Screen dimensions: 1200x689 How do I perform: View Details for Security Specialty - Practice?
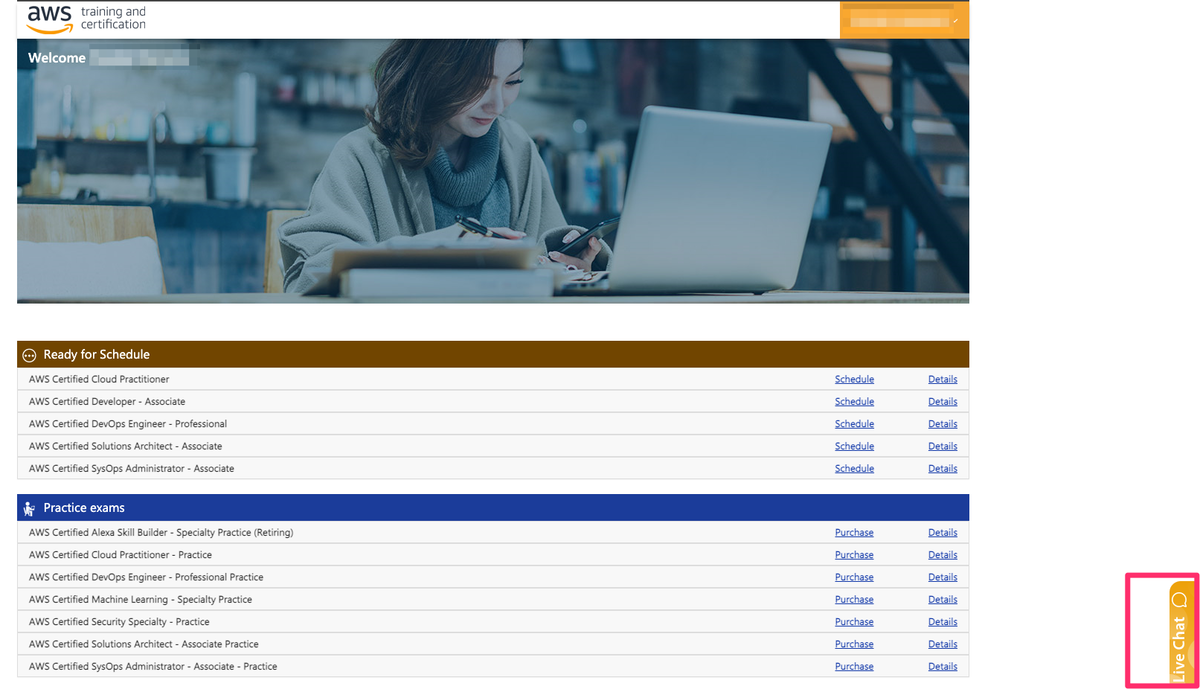942,622
